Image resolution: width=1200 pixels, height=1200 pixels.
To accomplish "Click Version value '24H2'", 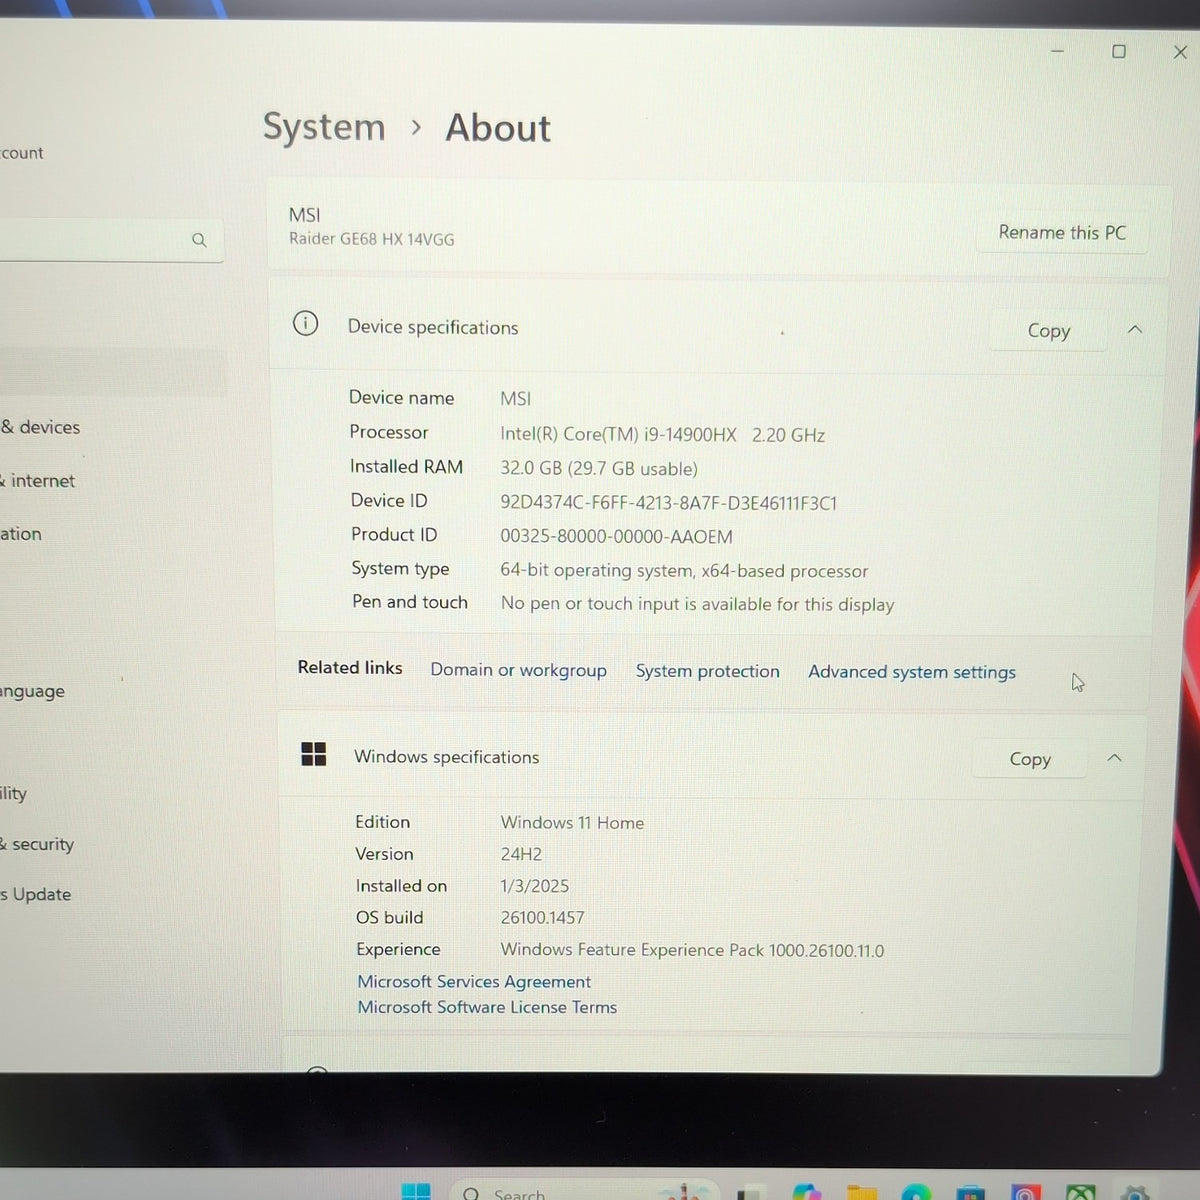I will [x=521, y=854].
